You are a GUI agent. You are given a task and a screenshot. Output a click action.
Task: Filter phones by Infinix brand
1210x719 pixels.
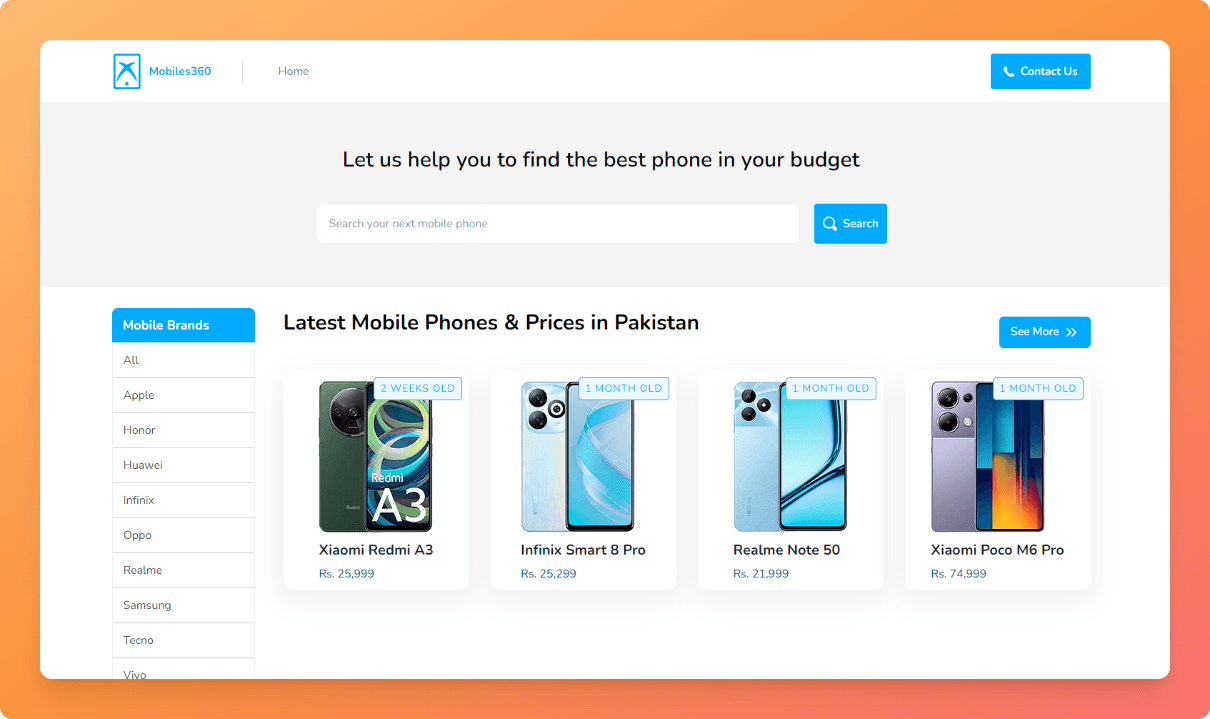point(183,500)
